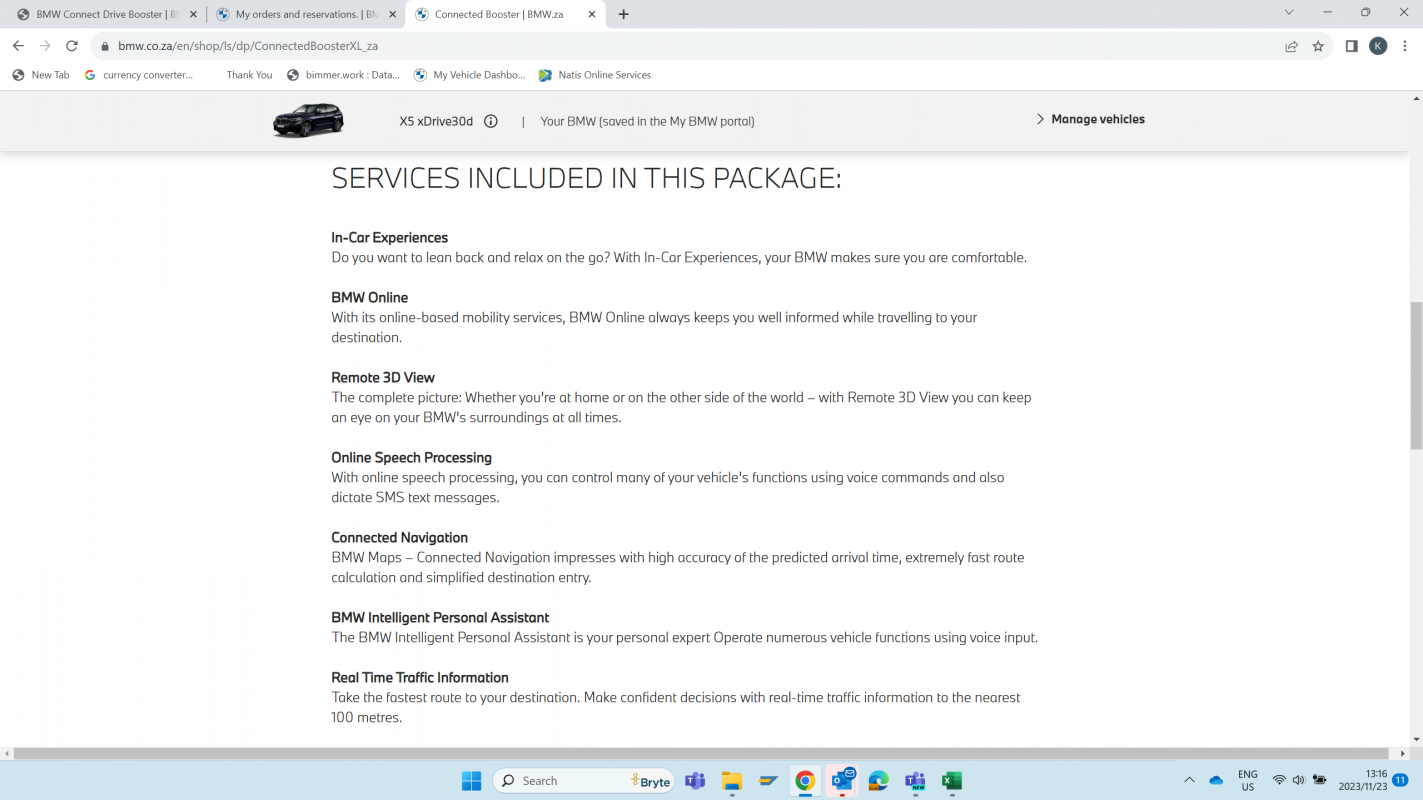Image resolution: width=1423 pixels, height=800 pixels.
Task: Open the OneDrive tray icon
Action: 1216,780
